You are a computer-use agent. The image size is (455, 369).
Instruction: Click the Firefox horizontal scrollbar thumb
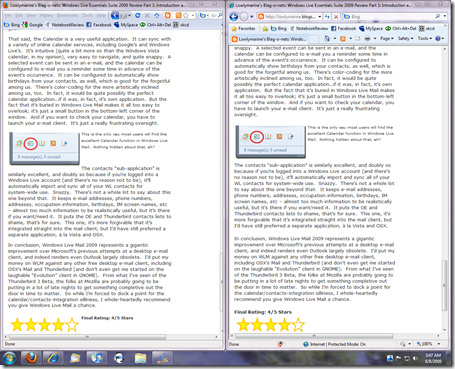[87, 337]
